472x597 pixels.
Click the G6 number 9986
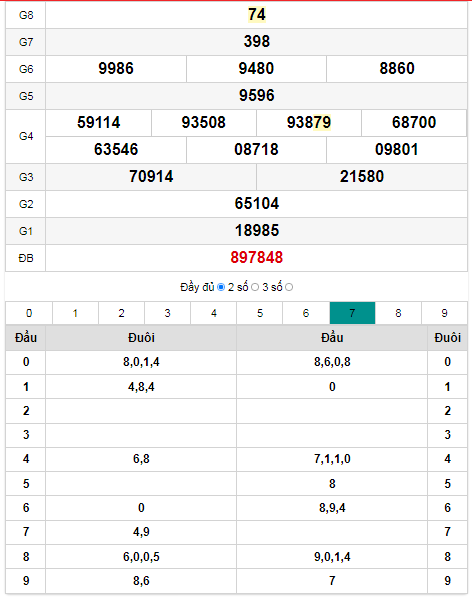116,69
